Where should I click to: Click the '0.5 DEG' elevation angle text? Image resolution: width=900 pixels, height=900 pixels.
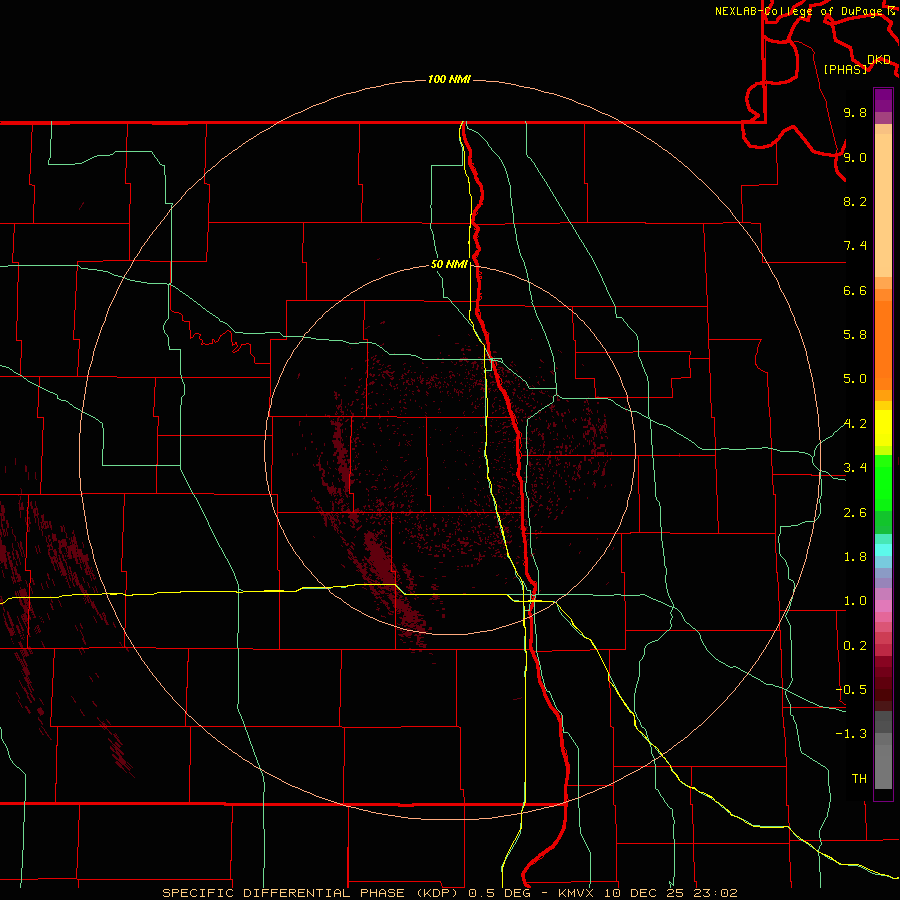pos(498,893)
